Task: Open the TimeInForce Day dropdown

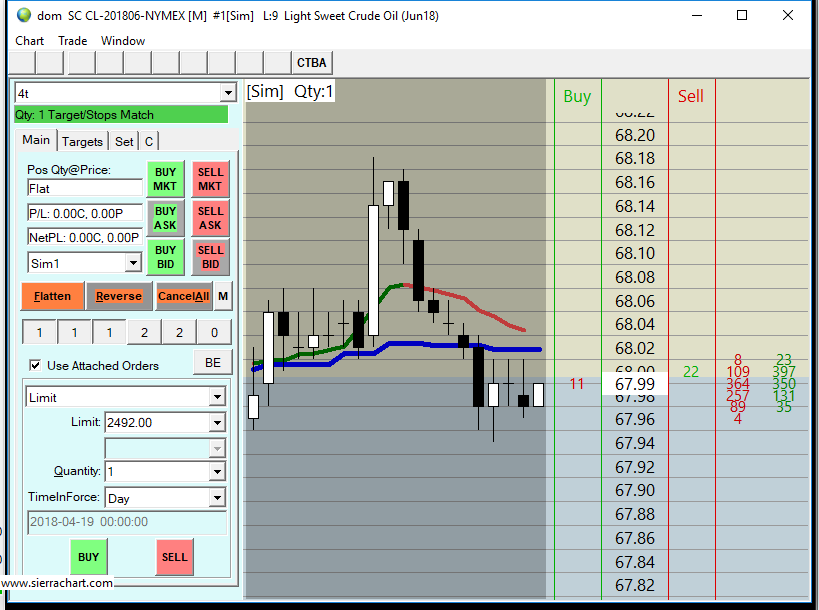Action: pyautogui.click(x=217, y=498)
